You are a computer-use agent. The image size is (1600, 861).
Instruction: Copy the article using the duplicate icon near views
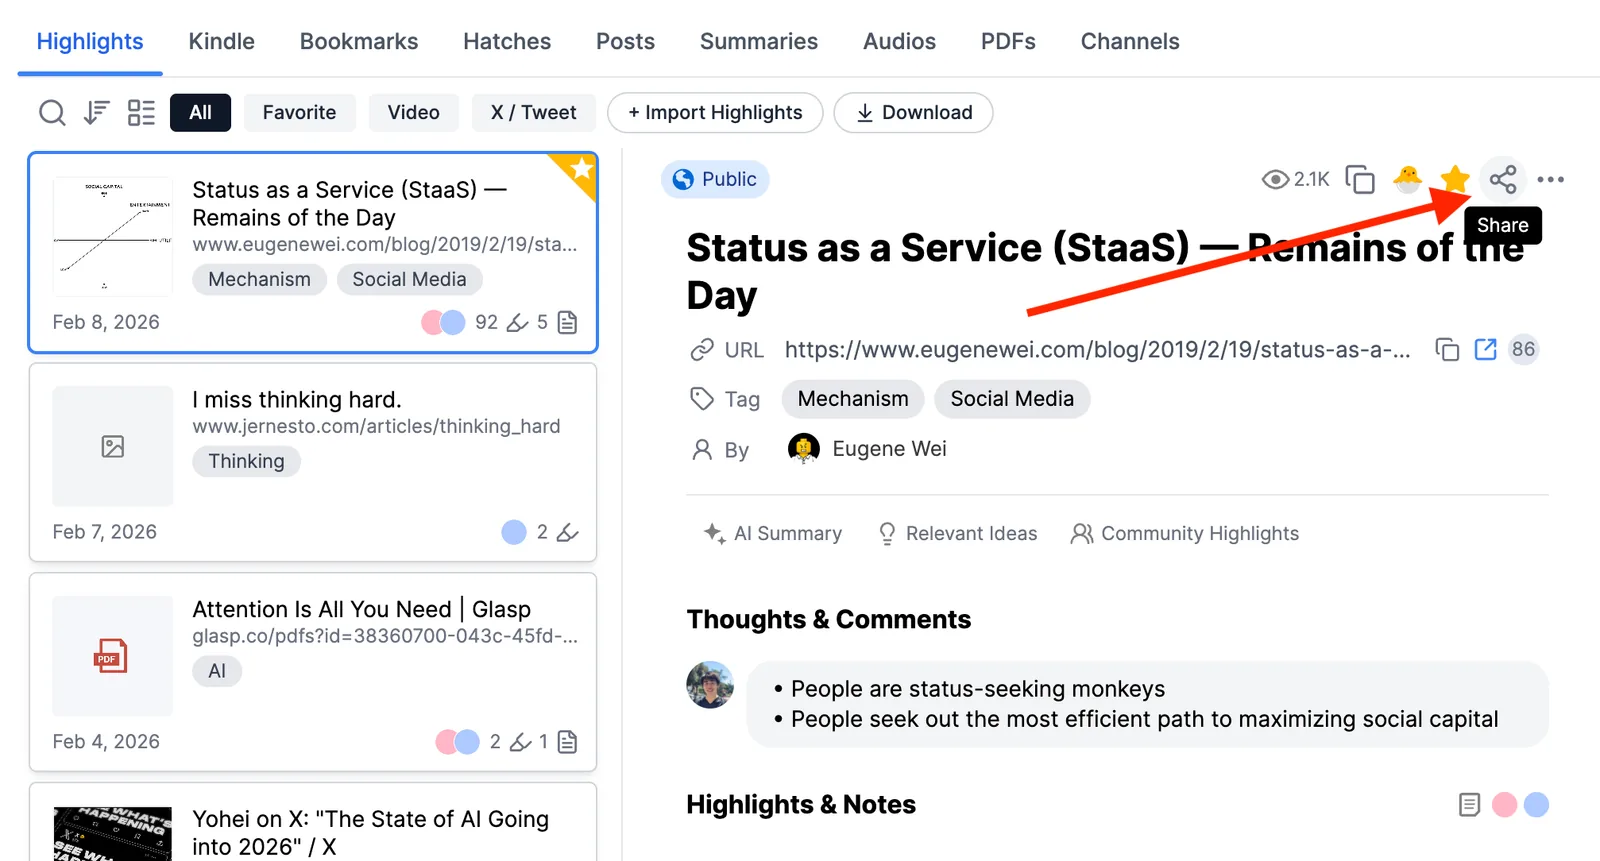pyautogui.click(x=1360, y=180)
